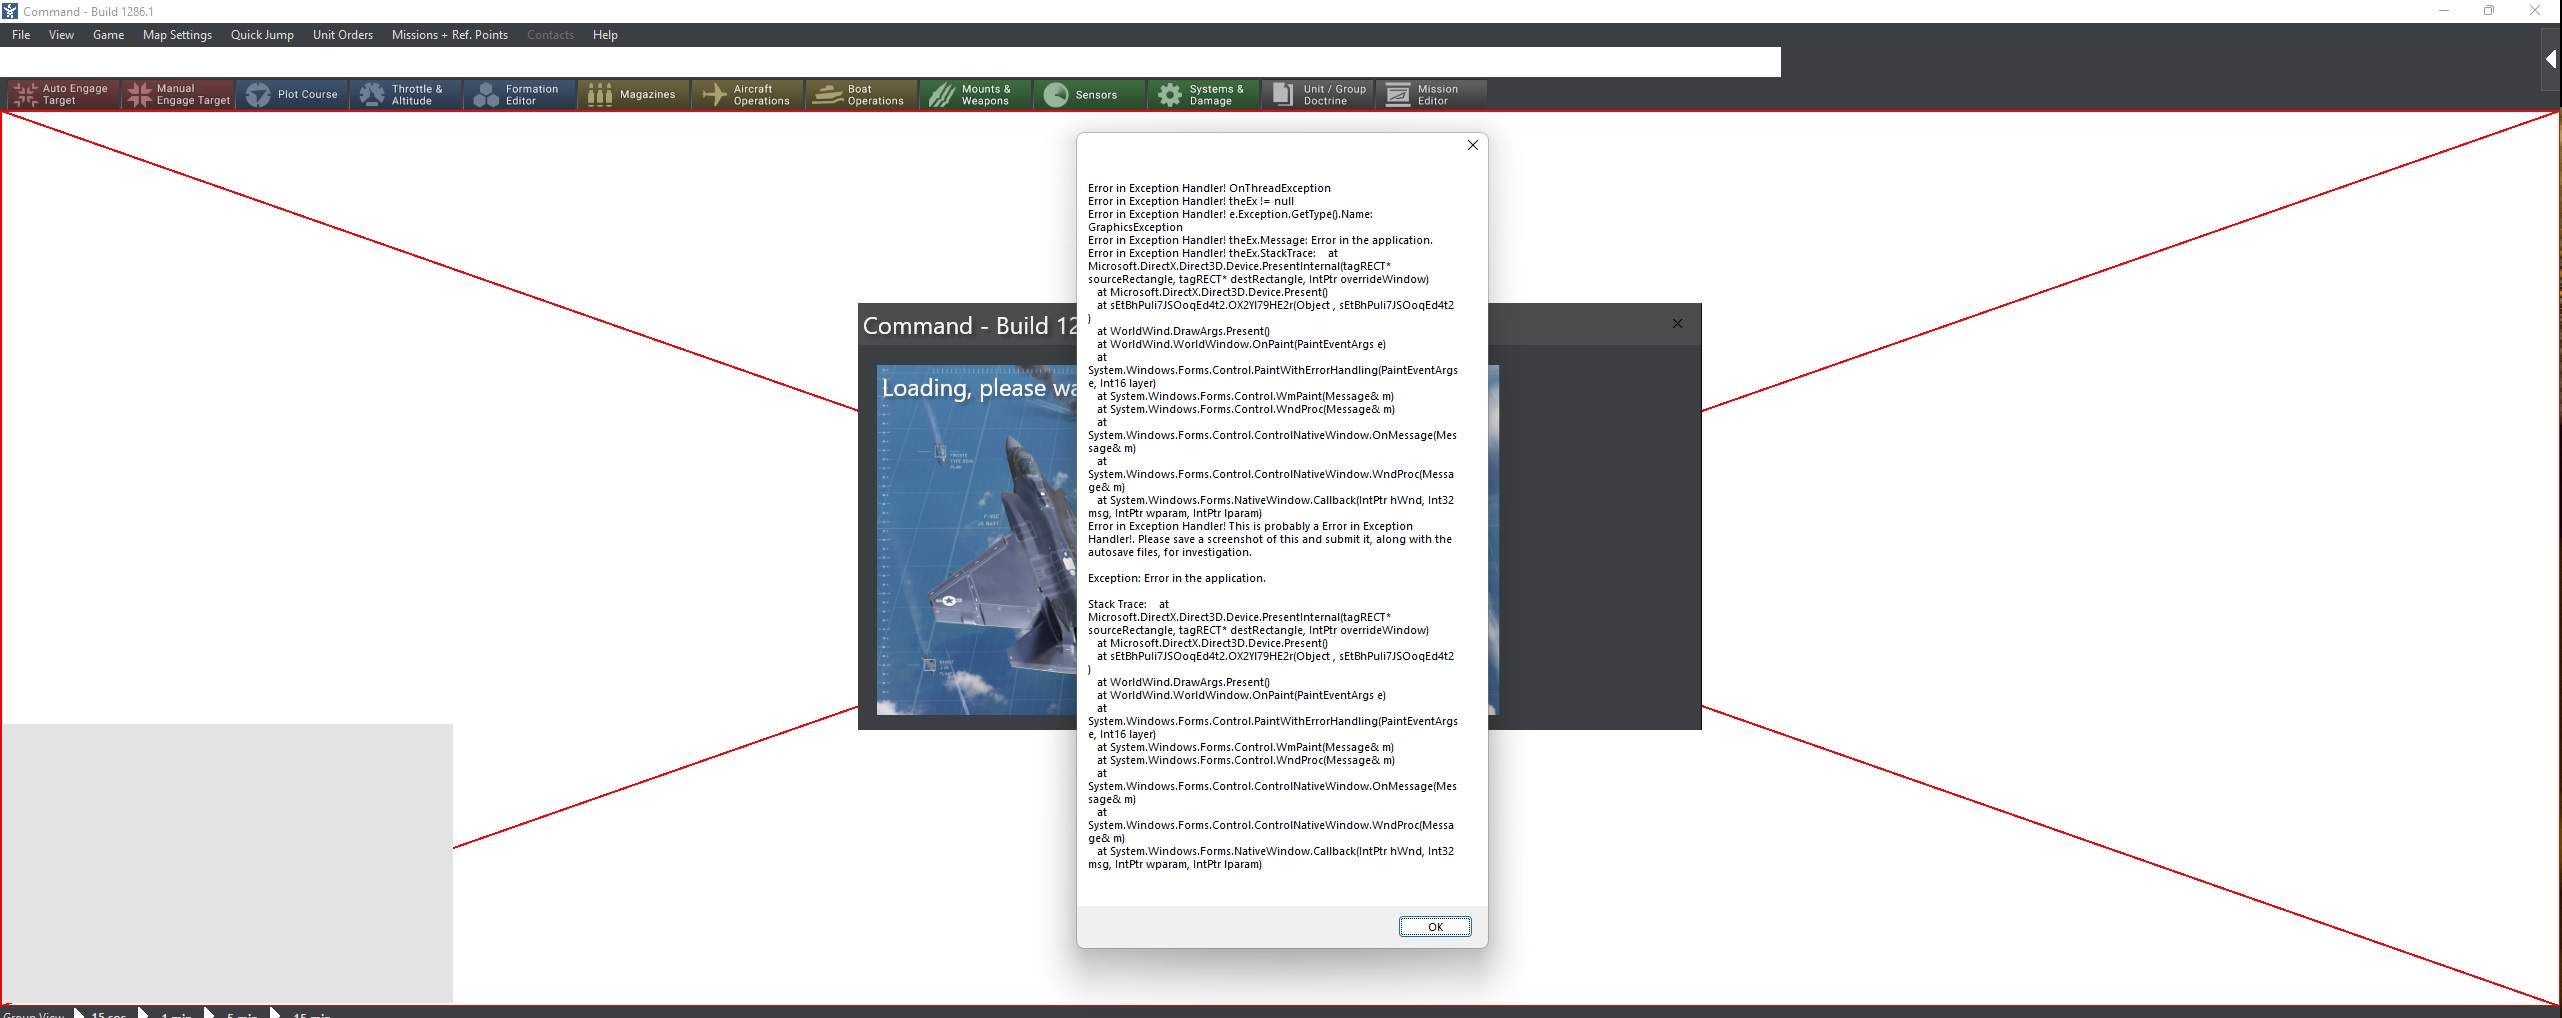Close the Loading splash window
Image resolution: width=2562 pixels, height=1018 pixels.
point(1677,324)
